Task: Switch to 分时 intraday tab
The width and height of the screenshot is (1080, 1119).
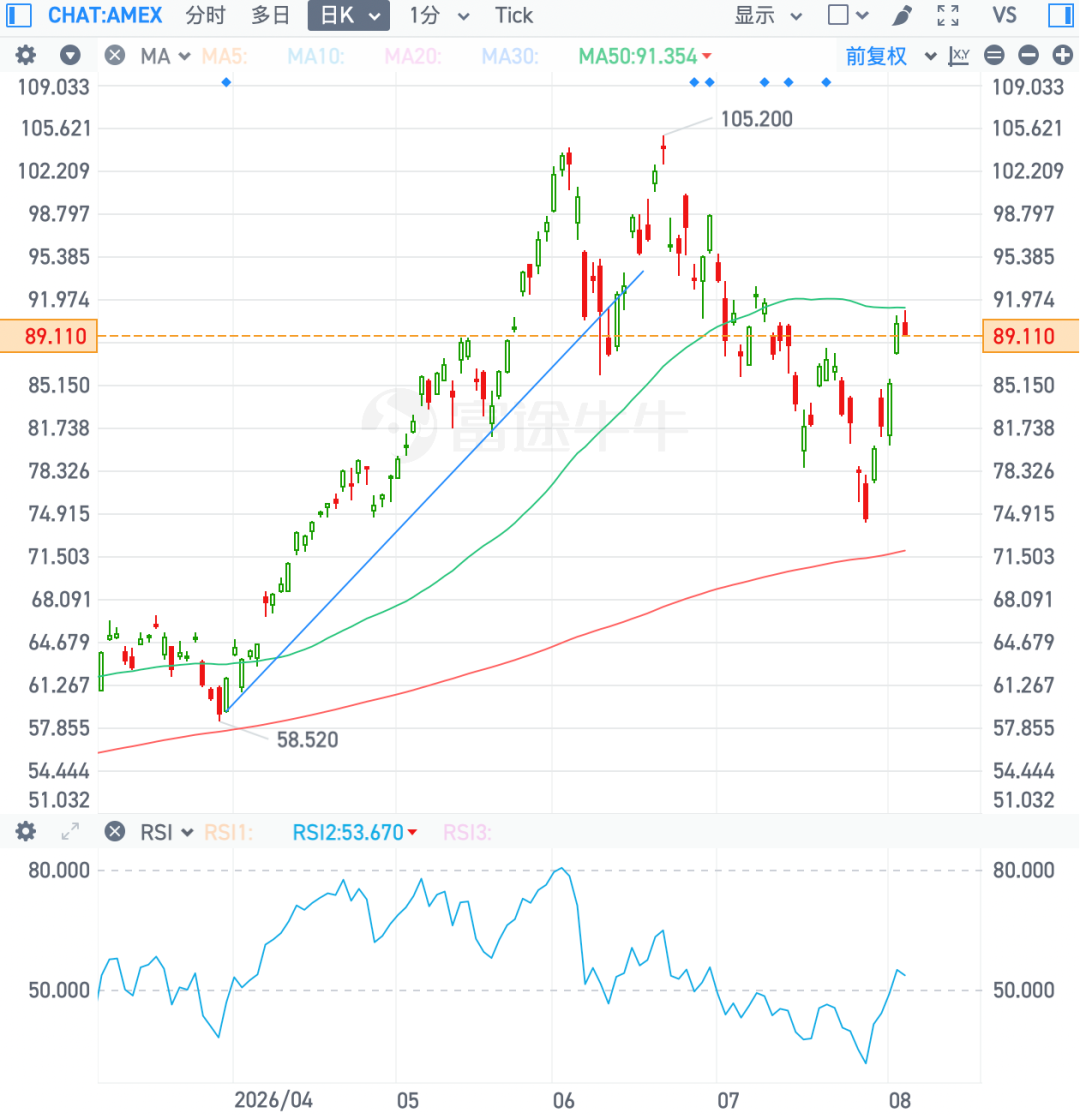Action: click(206, 15)
